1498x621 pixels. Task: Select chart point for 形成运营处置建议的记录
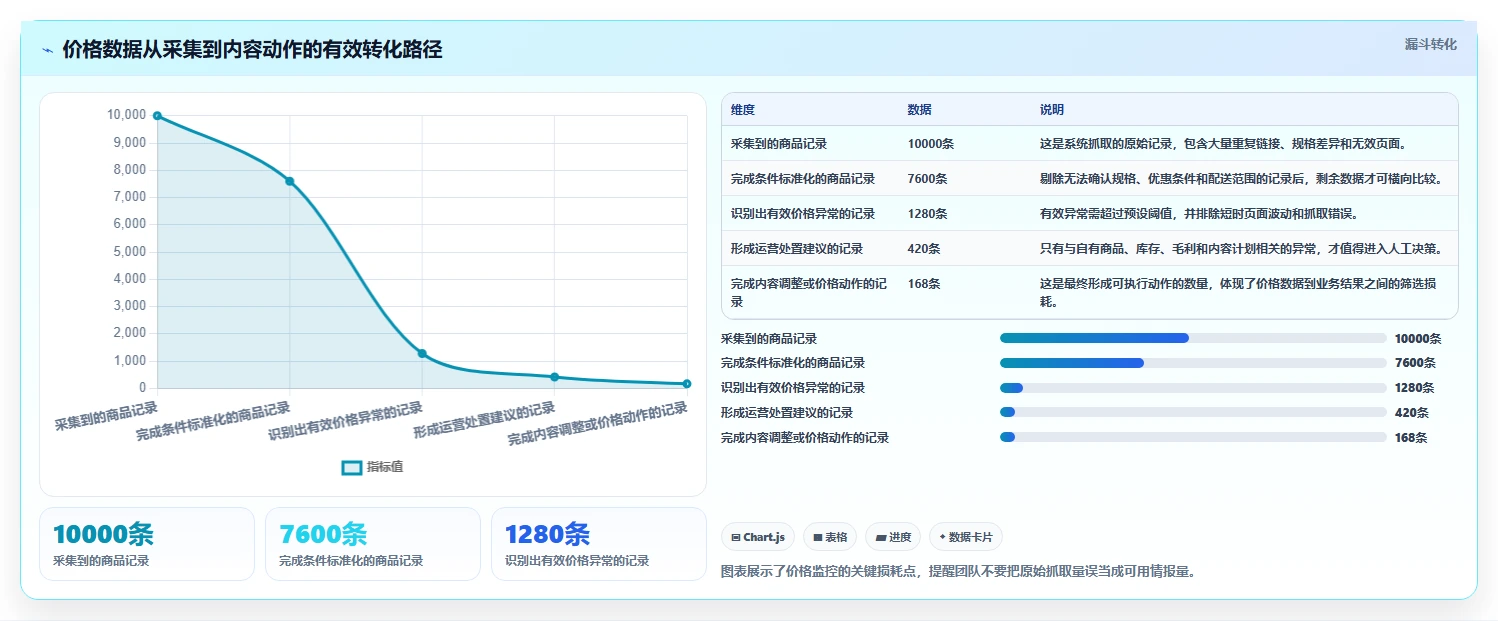pyautogui.click(x=554, y=377)
